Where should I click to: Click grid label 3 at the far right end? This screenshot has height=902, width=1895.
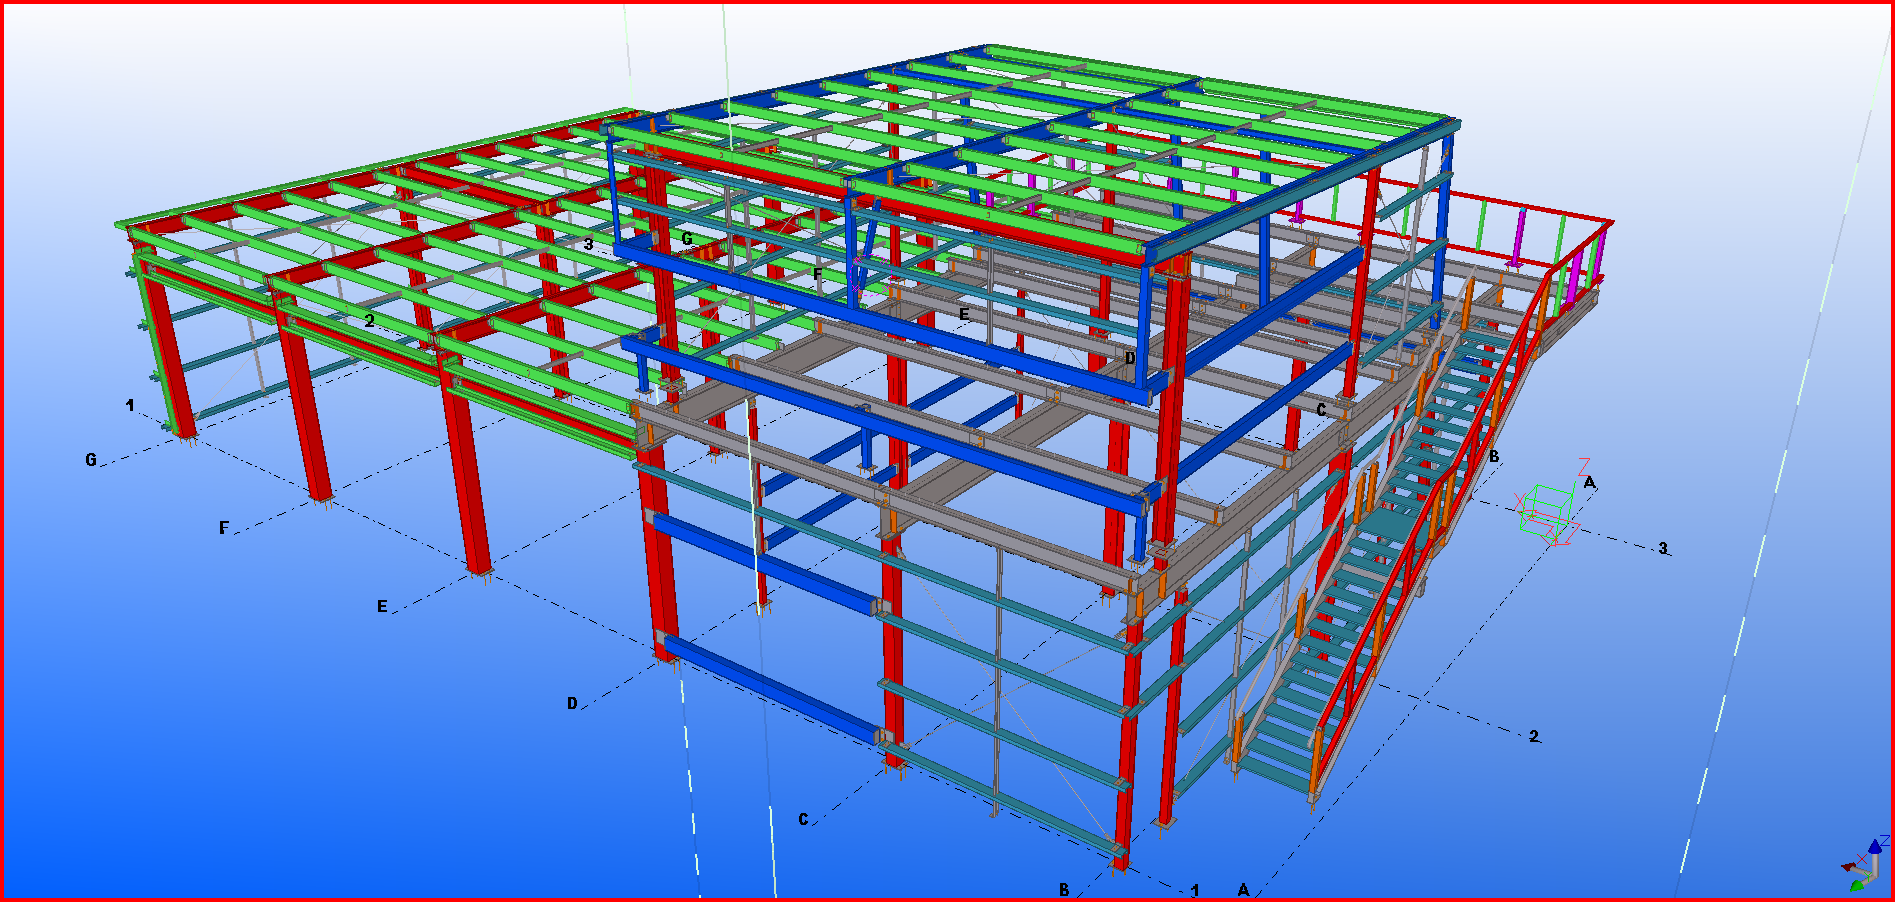tap(1663, 548)
